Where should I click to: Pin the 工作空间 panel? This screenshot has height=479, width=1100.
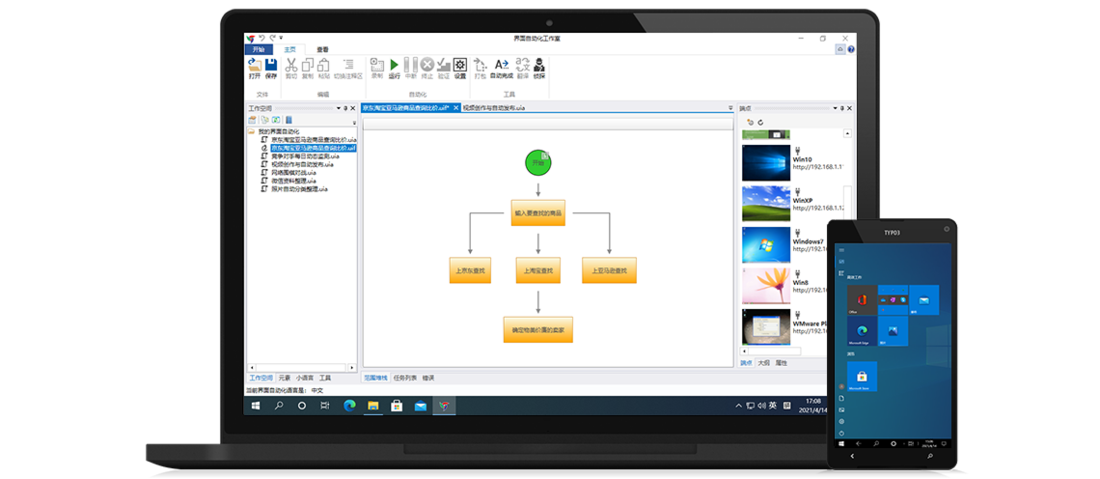(x=345, y=108)
